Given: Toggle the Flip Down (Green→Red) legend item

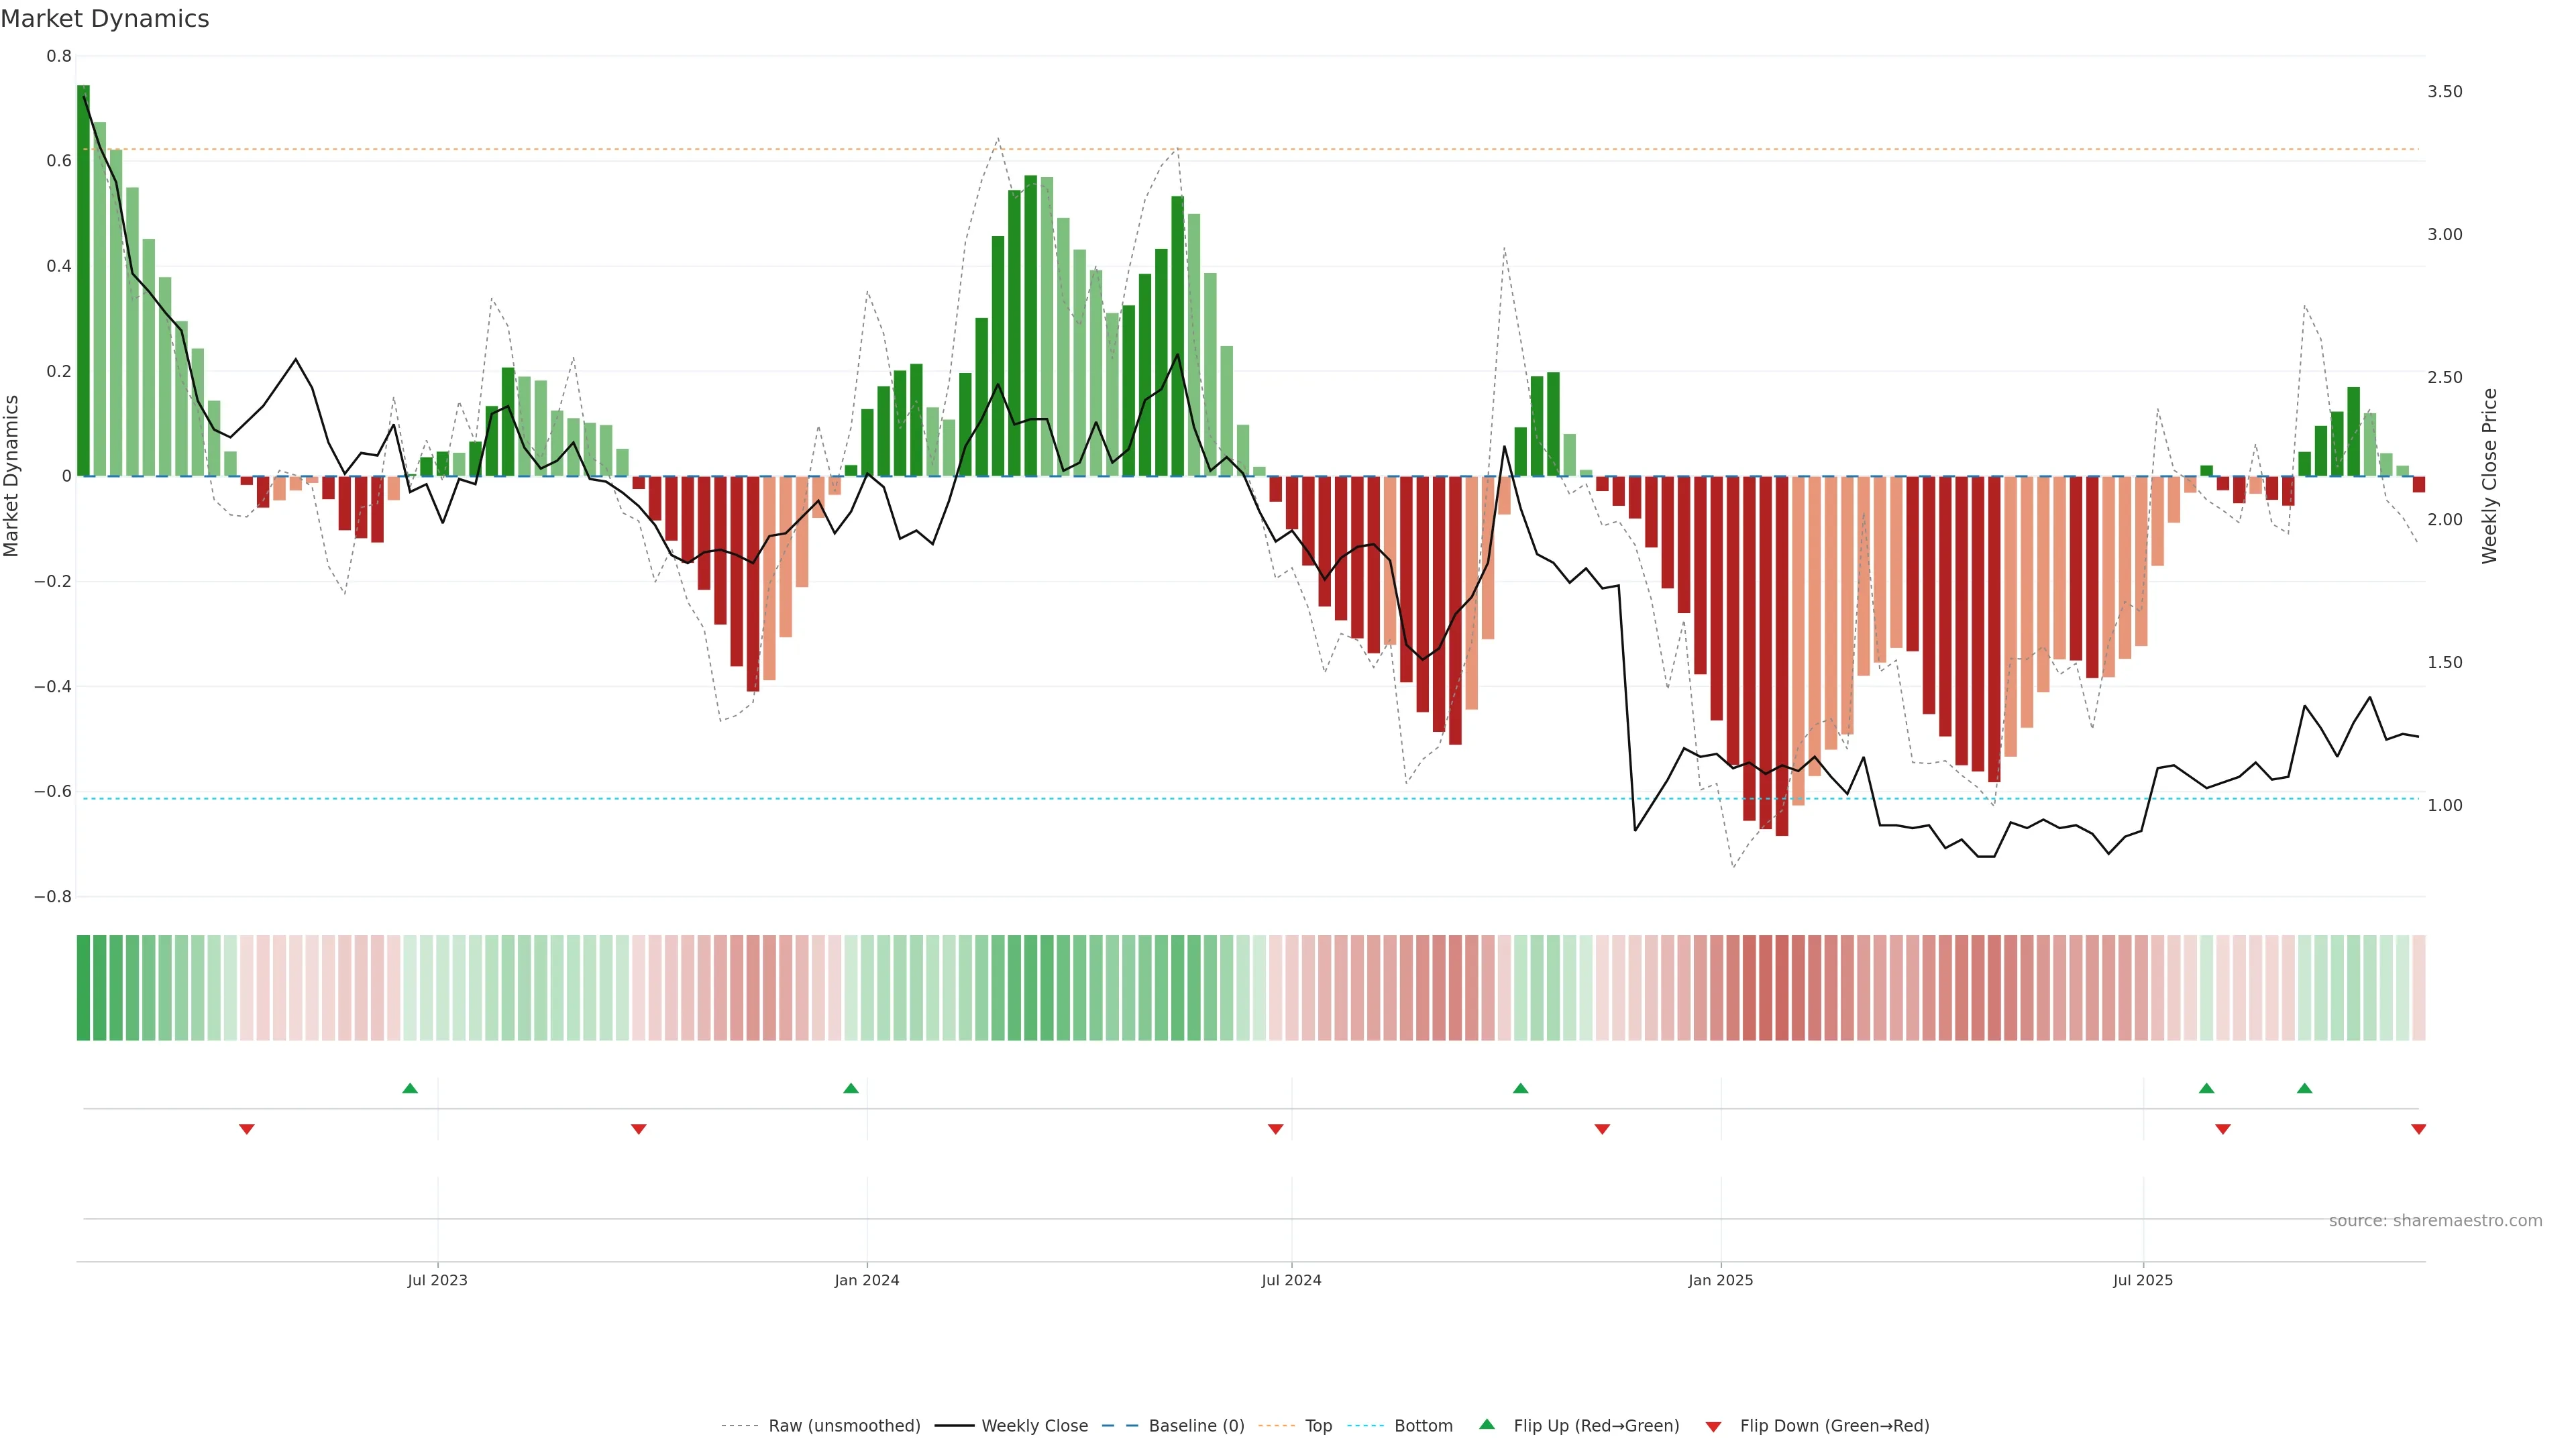Looking at the screenshot, I should (x=1834, y=1426).
